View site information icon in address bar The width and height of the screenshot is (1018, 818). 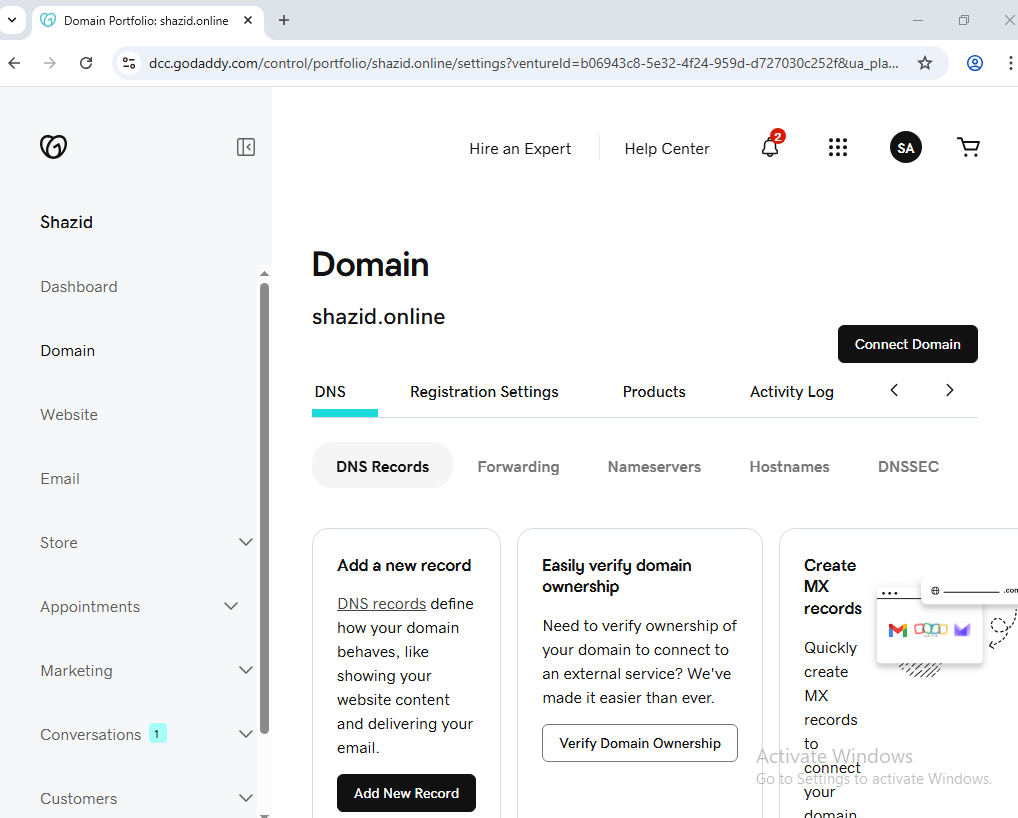click(129, 63)
